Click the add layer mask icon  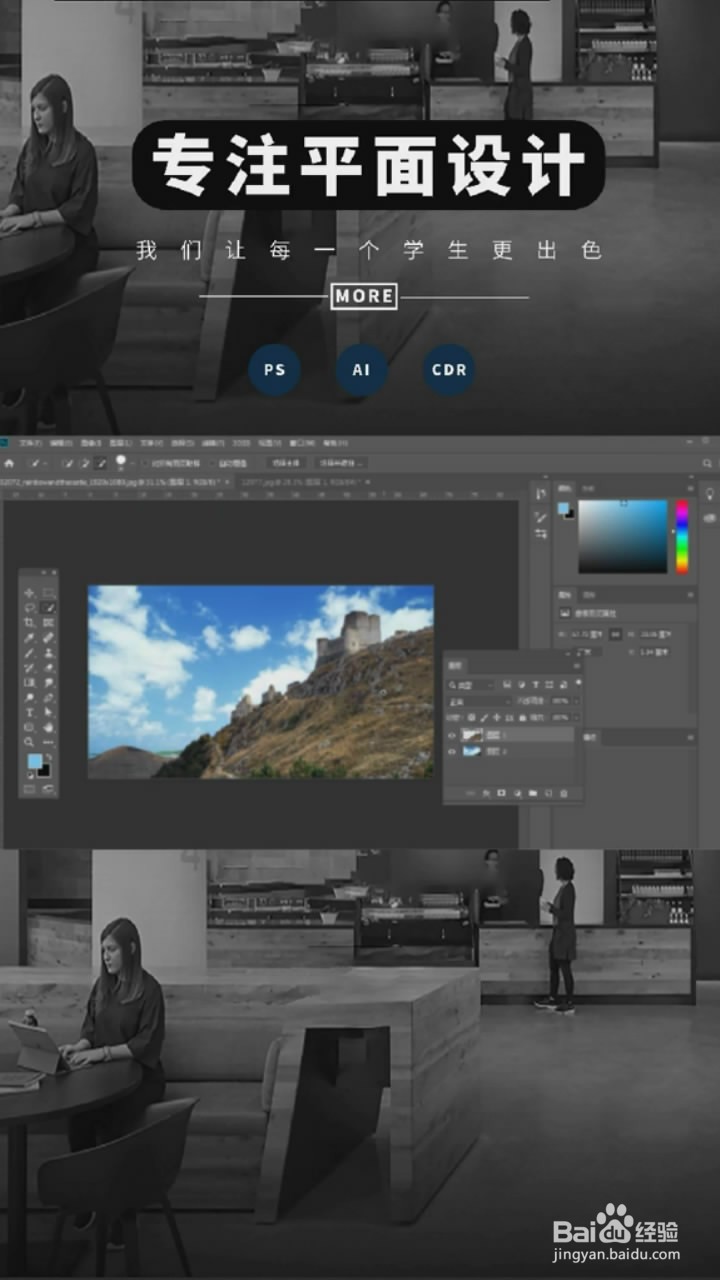501,793
